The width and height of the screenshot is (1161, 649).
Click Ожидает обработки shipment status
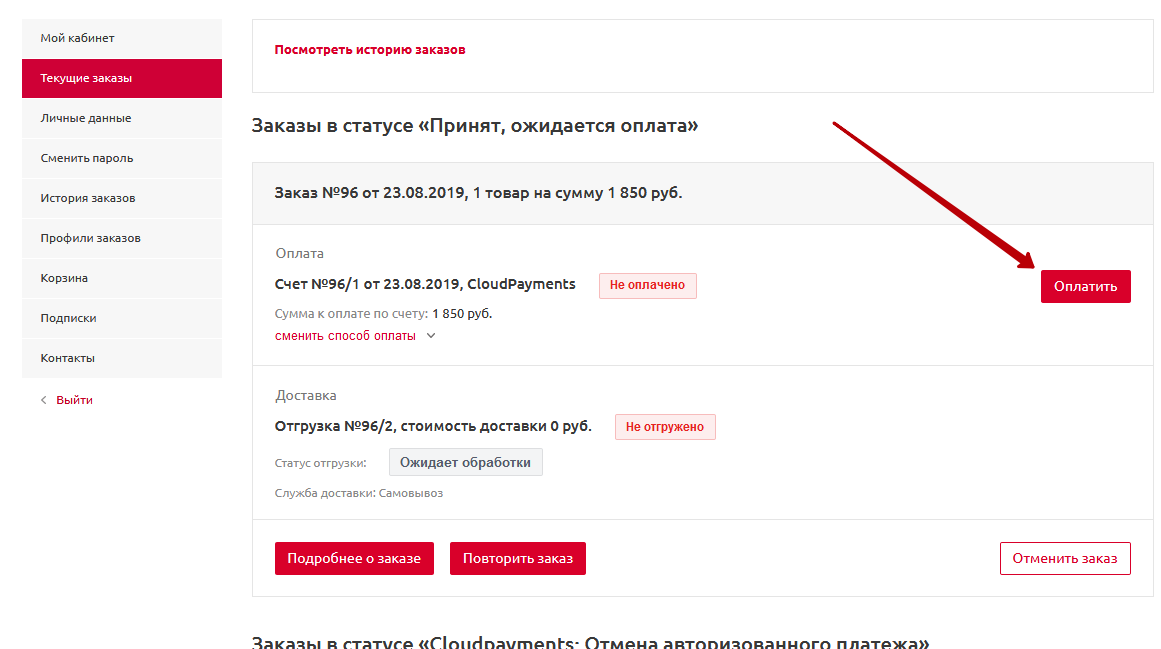466,463
